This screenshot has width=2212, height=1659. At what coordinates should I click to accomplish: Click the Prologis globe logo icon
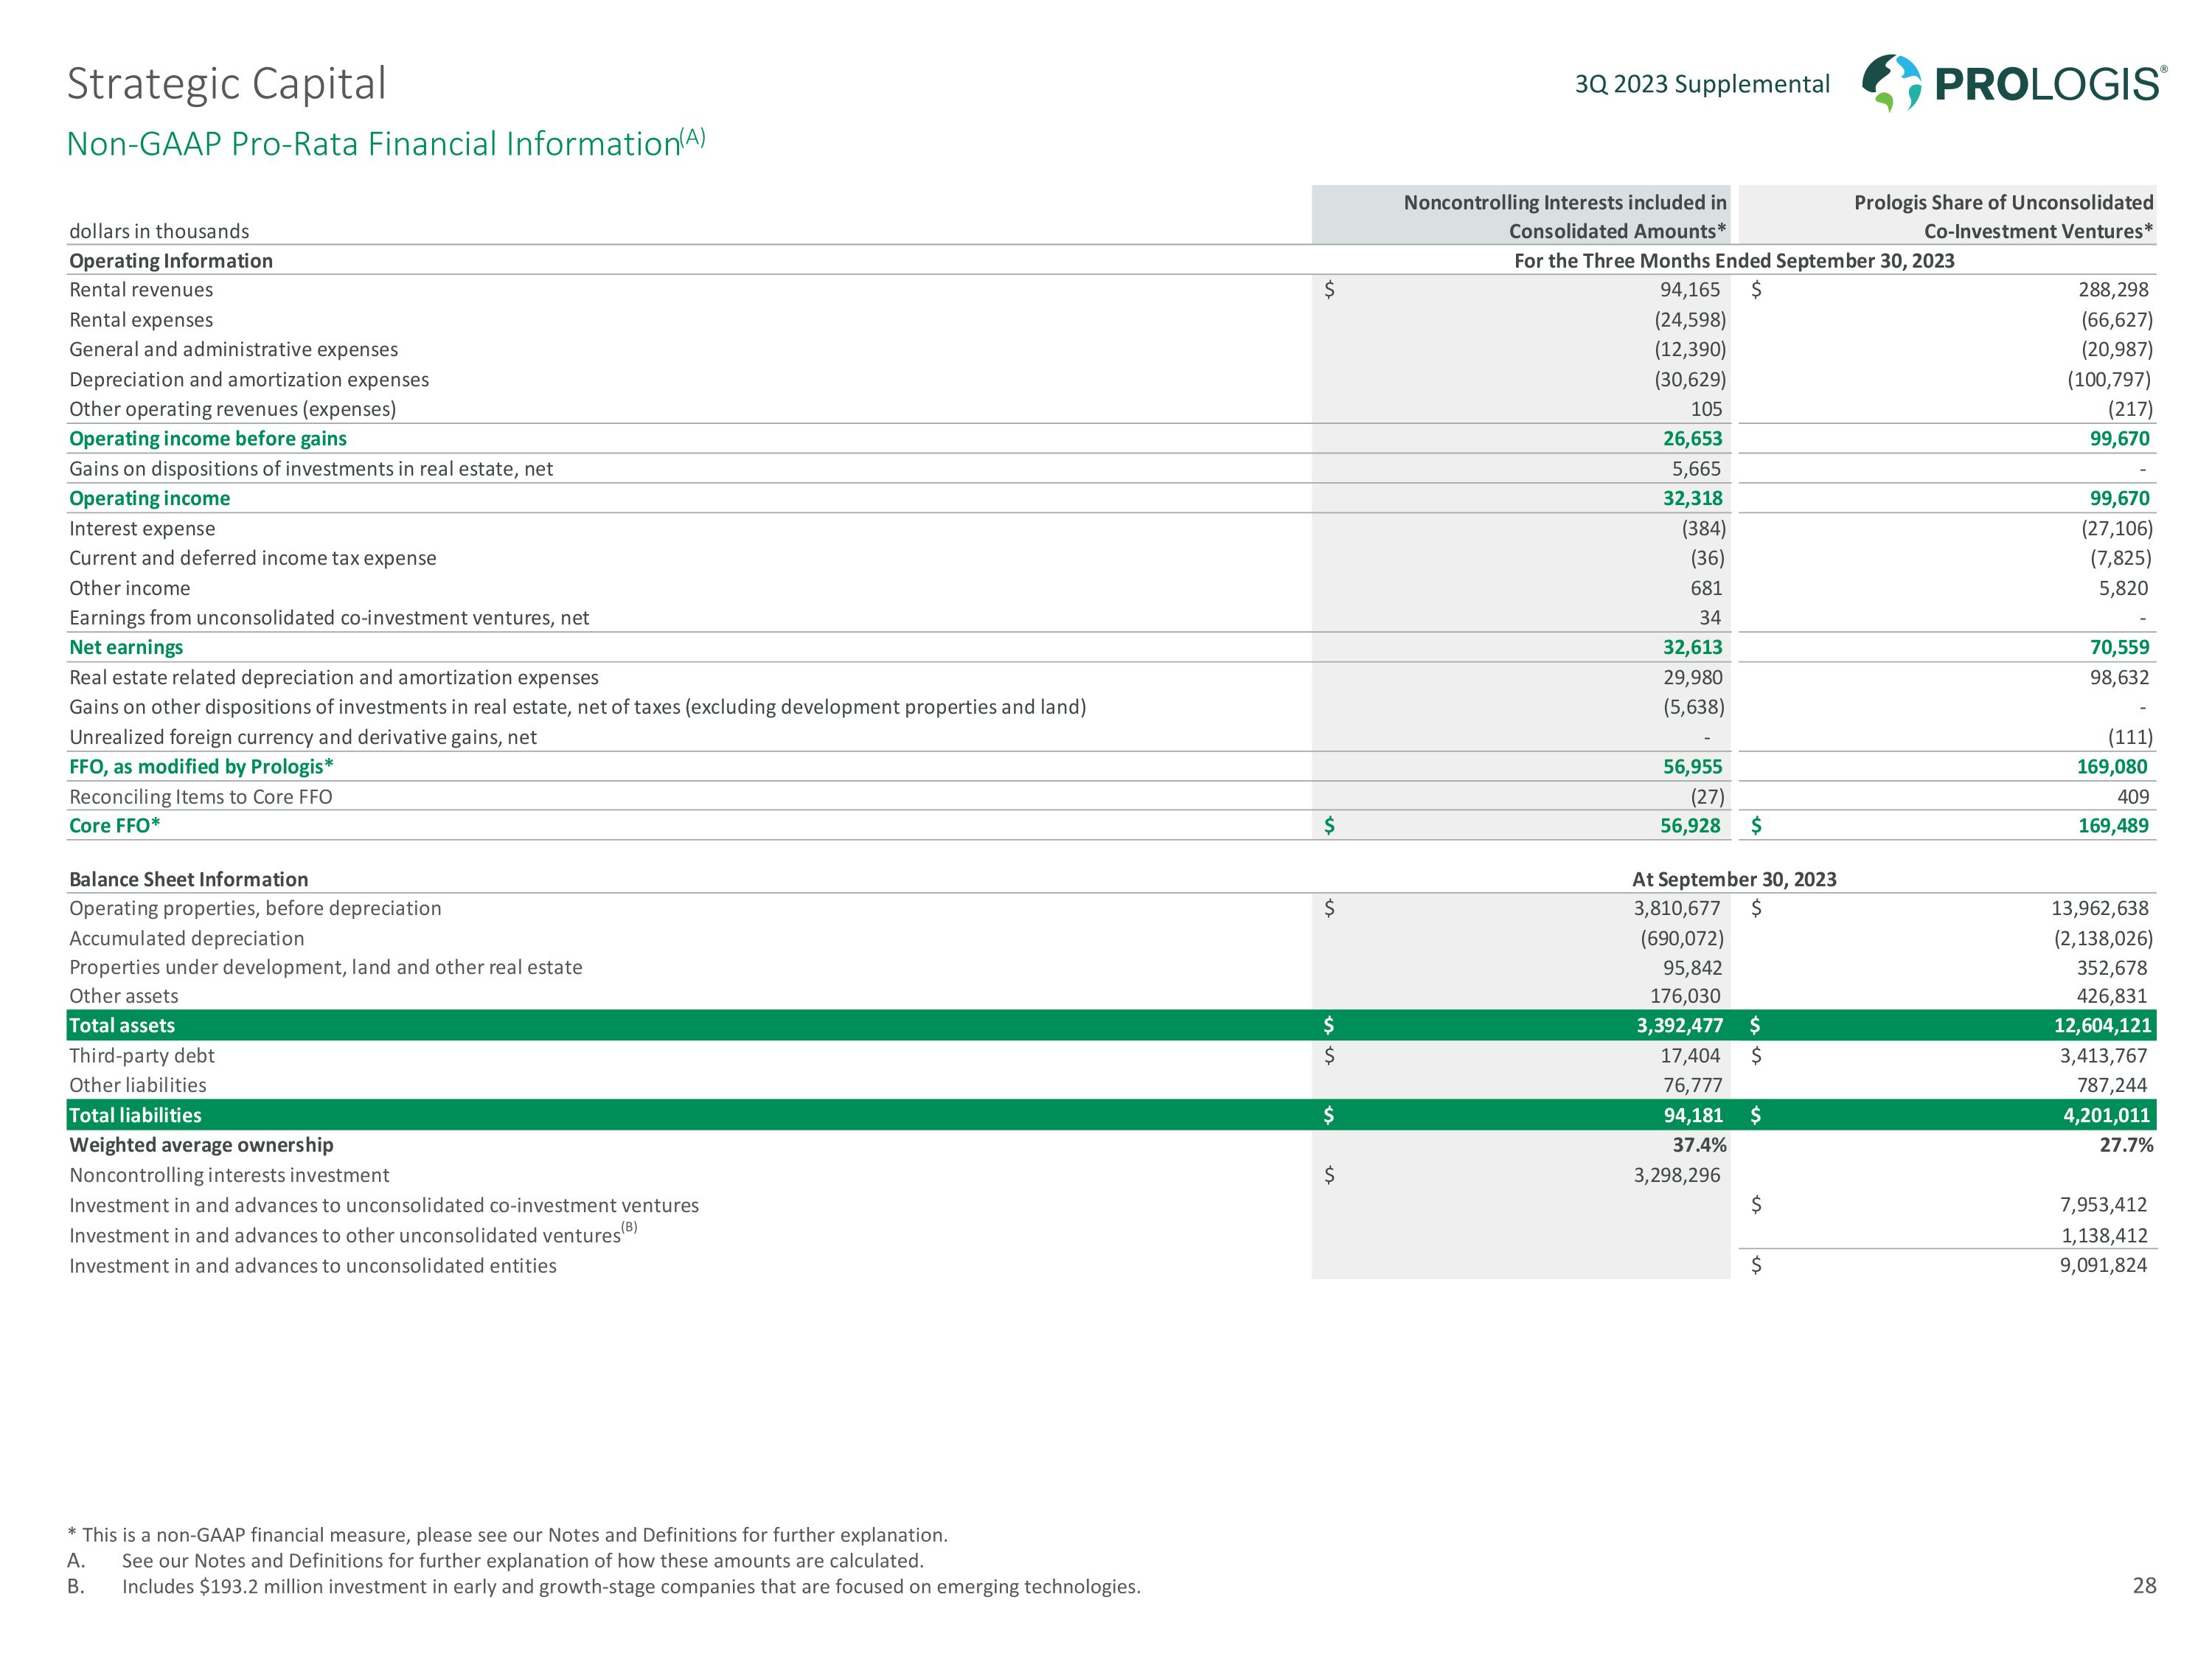[x=1891, y=83]
